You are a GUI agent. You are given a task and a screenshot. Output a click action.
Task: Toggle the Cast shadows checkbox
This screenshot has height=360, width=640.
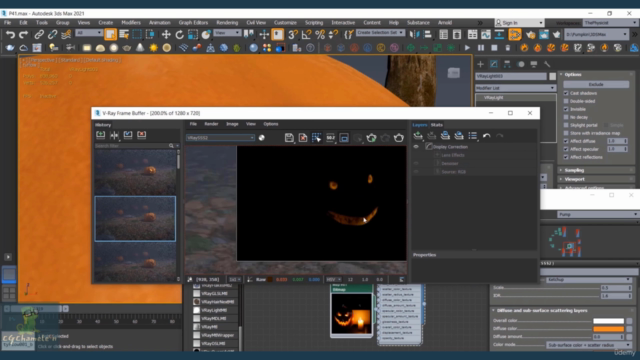(x=566, y=93)
